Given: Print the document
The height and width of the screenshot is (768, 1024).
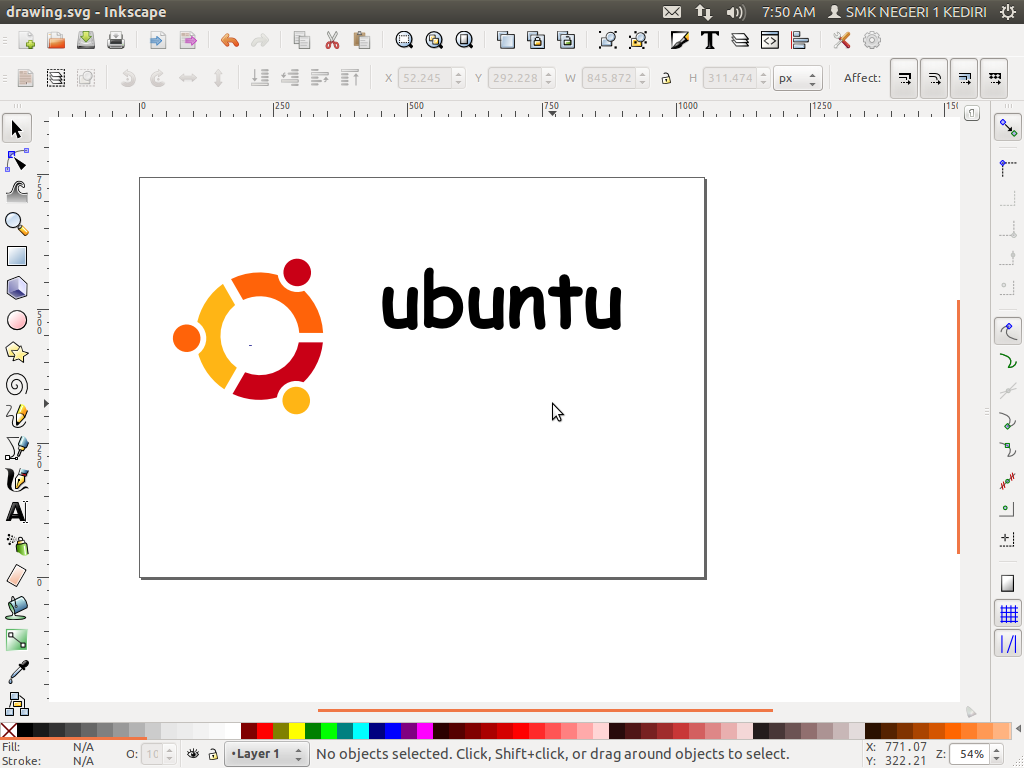Looking at the screenshot, I should pos(116,40).
